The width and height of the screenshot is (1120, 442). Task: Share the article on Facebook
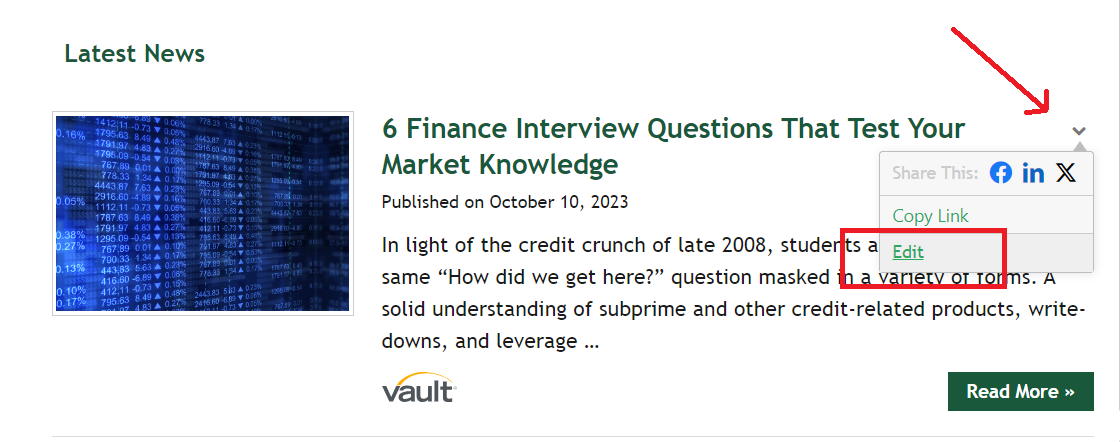(x=1001, y=173)
